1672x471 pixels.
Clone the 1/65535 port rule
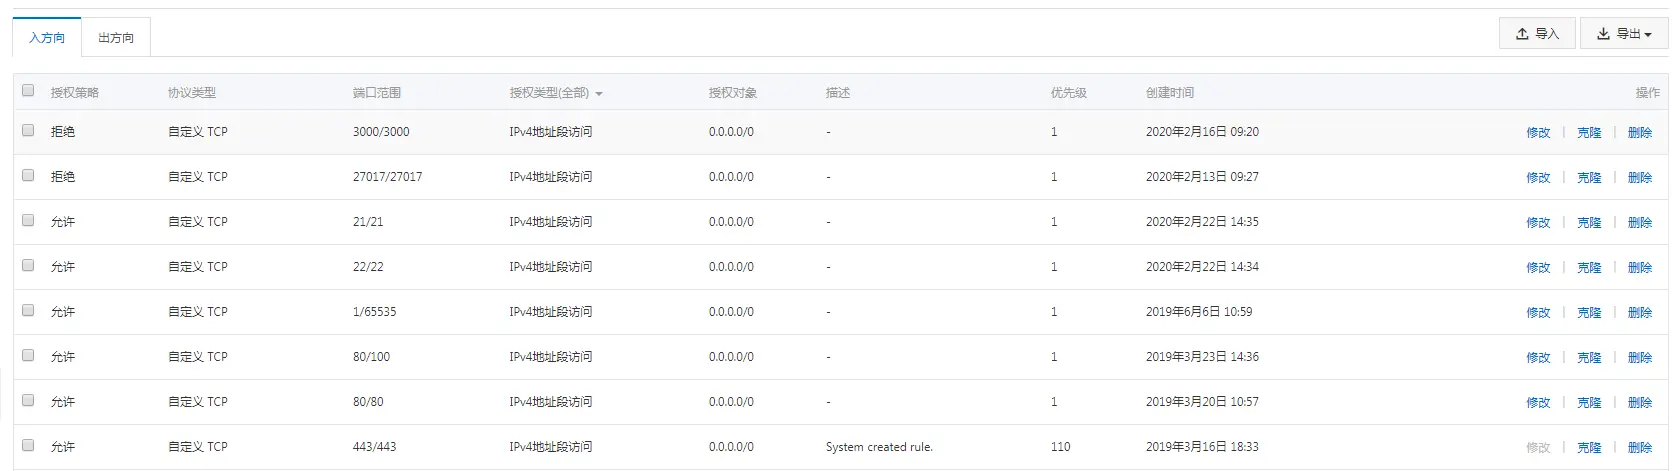(x=1589, y=313)
